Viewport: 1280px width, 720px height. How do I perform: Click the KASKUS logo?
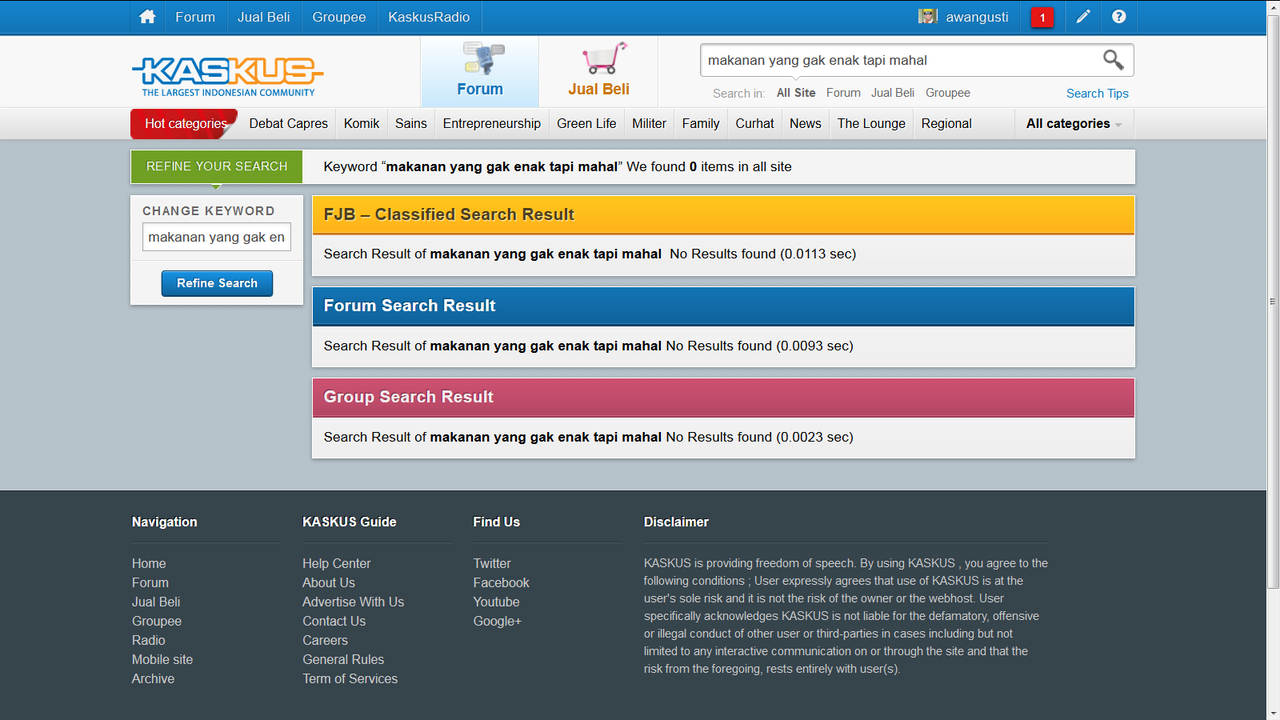pos(228,76)
